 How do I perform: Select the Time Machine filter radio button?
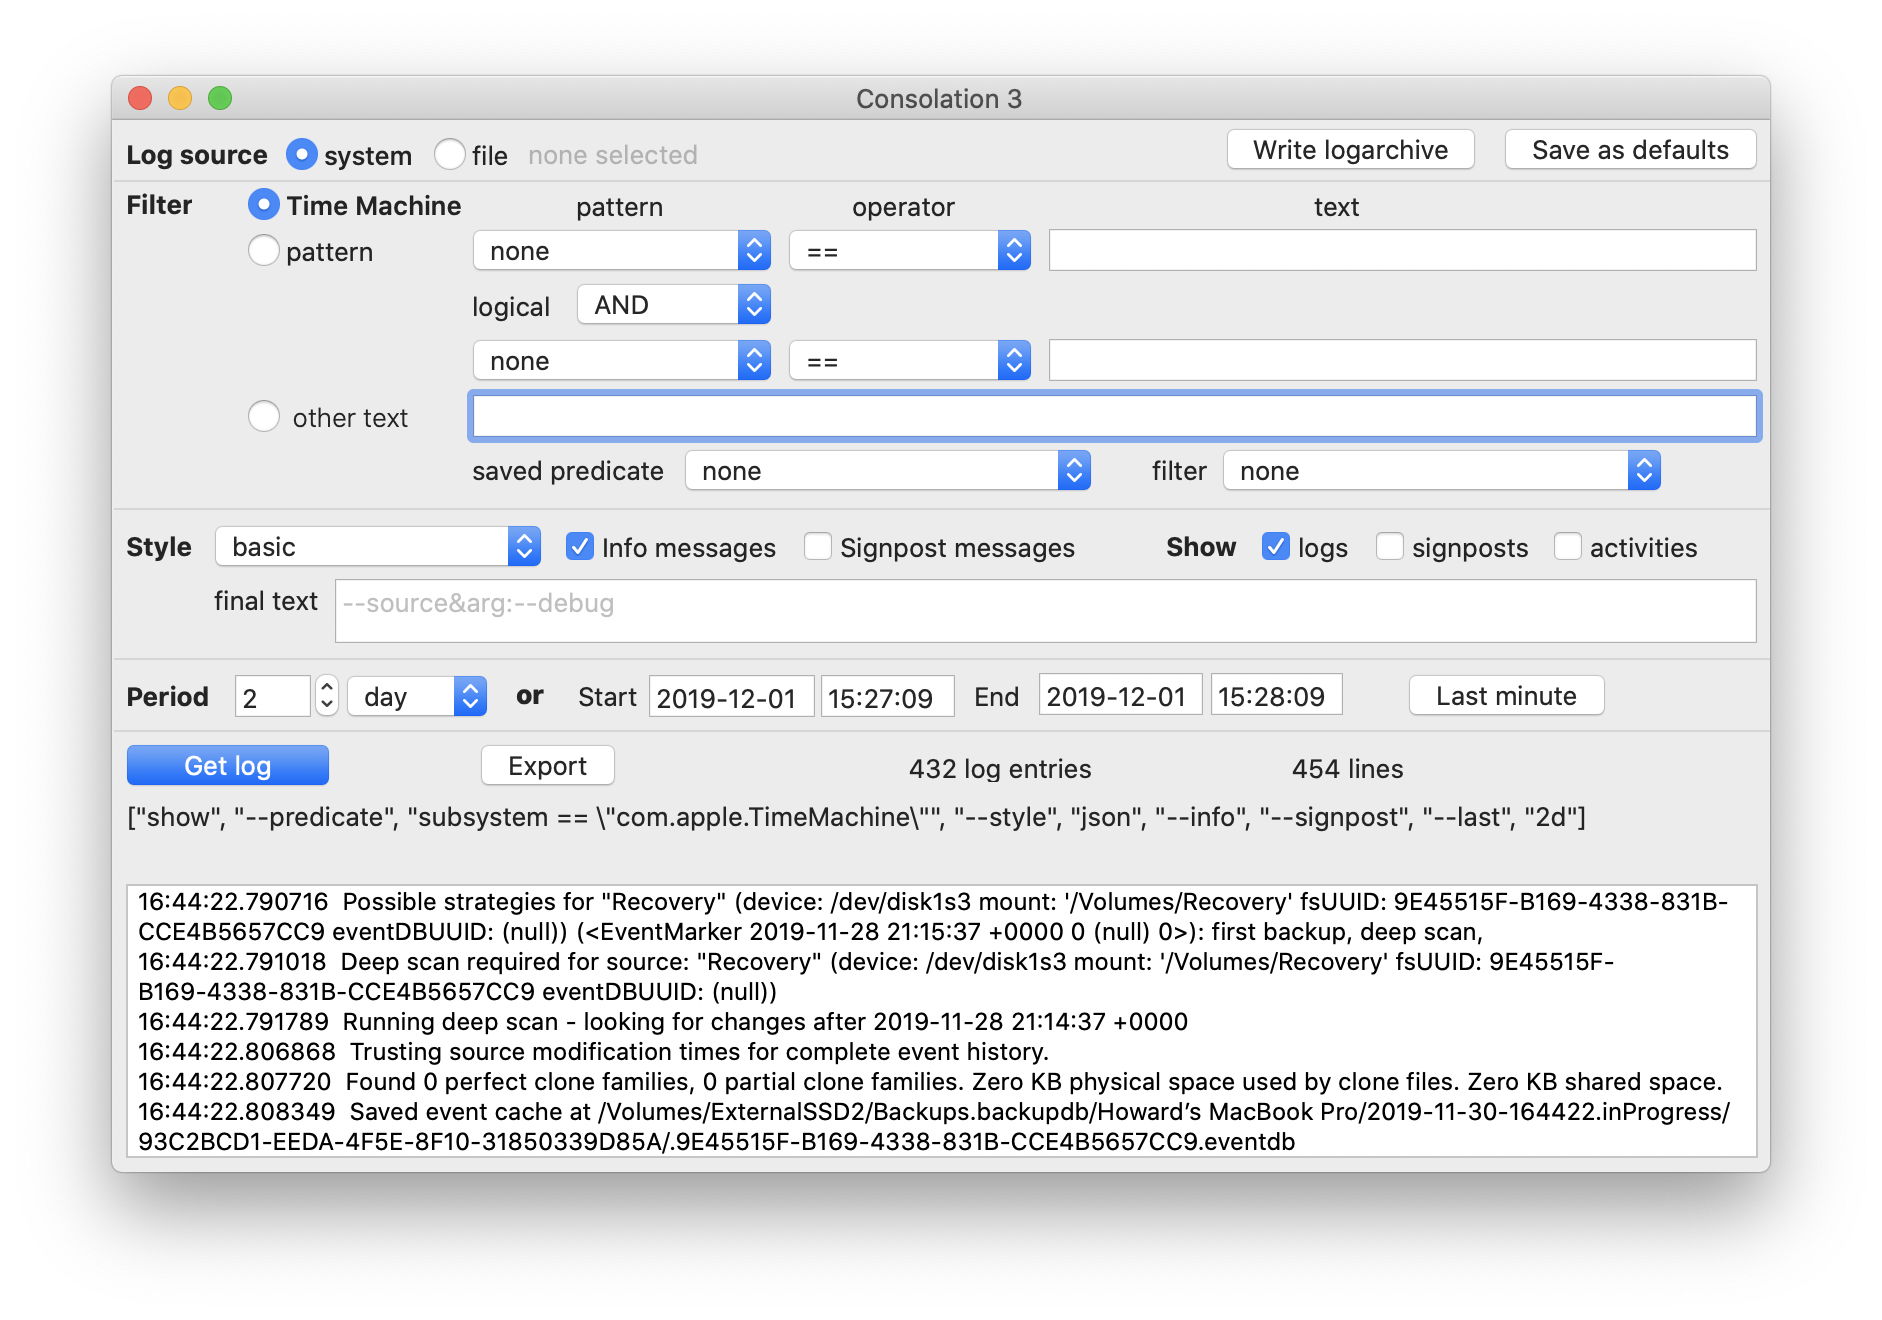pos(263,205)
